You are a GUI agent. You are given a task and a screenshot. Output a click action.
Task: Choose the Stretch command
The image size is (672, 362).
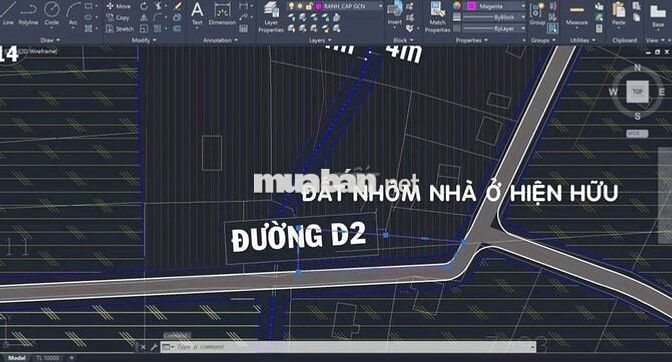click(x=120, y=29)
